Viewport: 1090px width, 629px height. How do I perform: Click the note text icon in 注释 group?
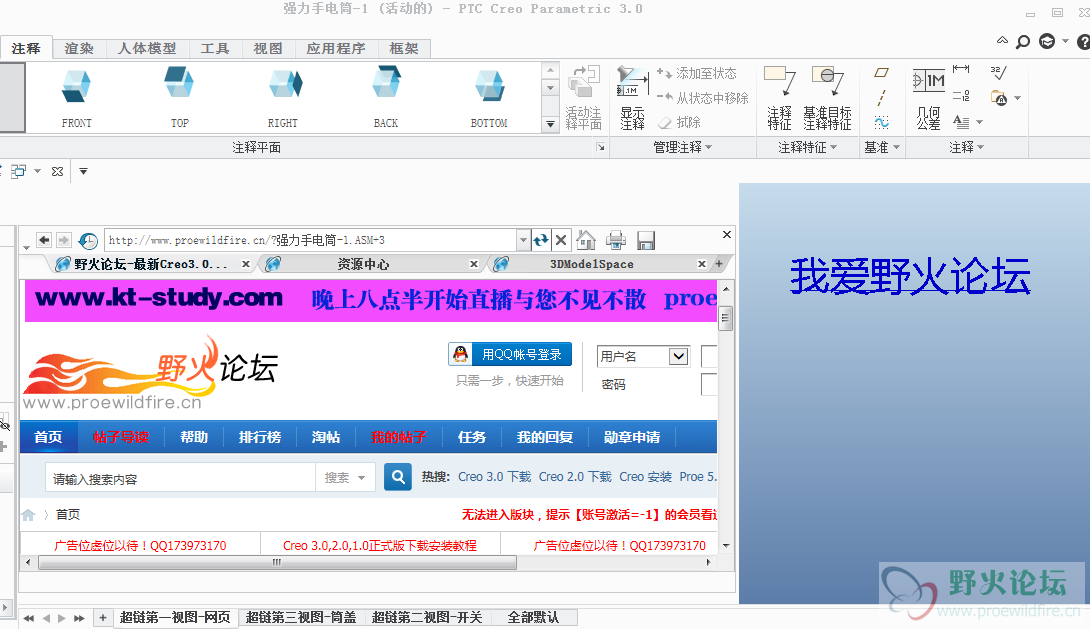click(961, 122)
